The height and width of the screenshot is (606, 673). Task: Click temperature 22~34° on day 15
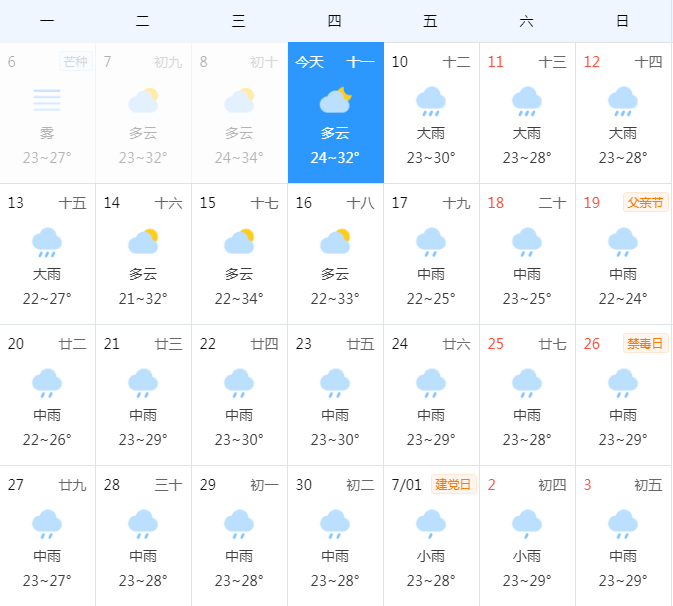(239, 299)
